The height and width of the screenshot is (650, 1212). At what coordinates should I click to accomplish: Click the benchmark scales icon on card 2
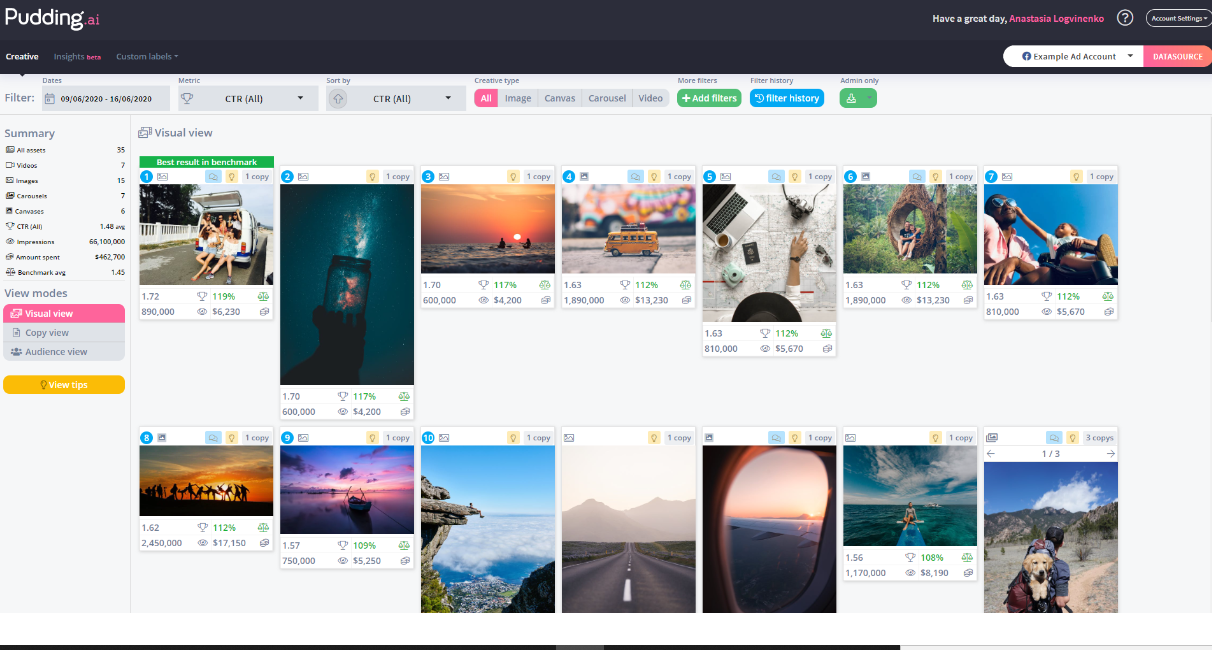click(x=404, y=396)
